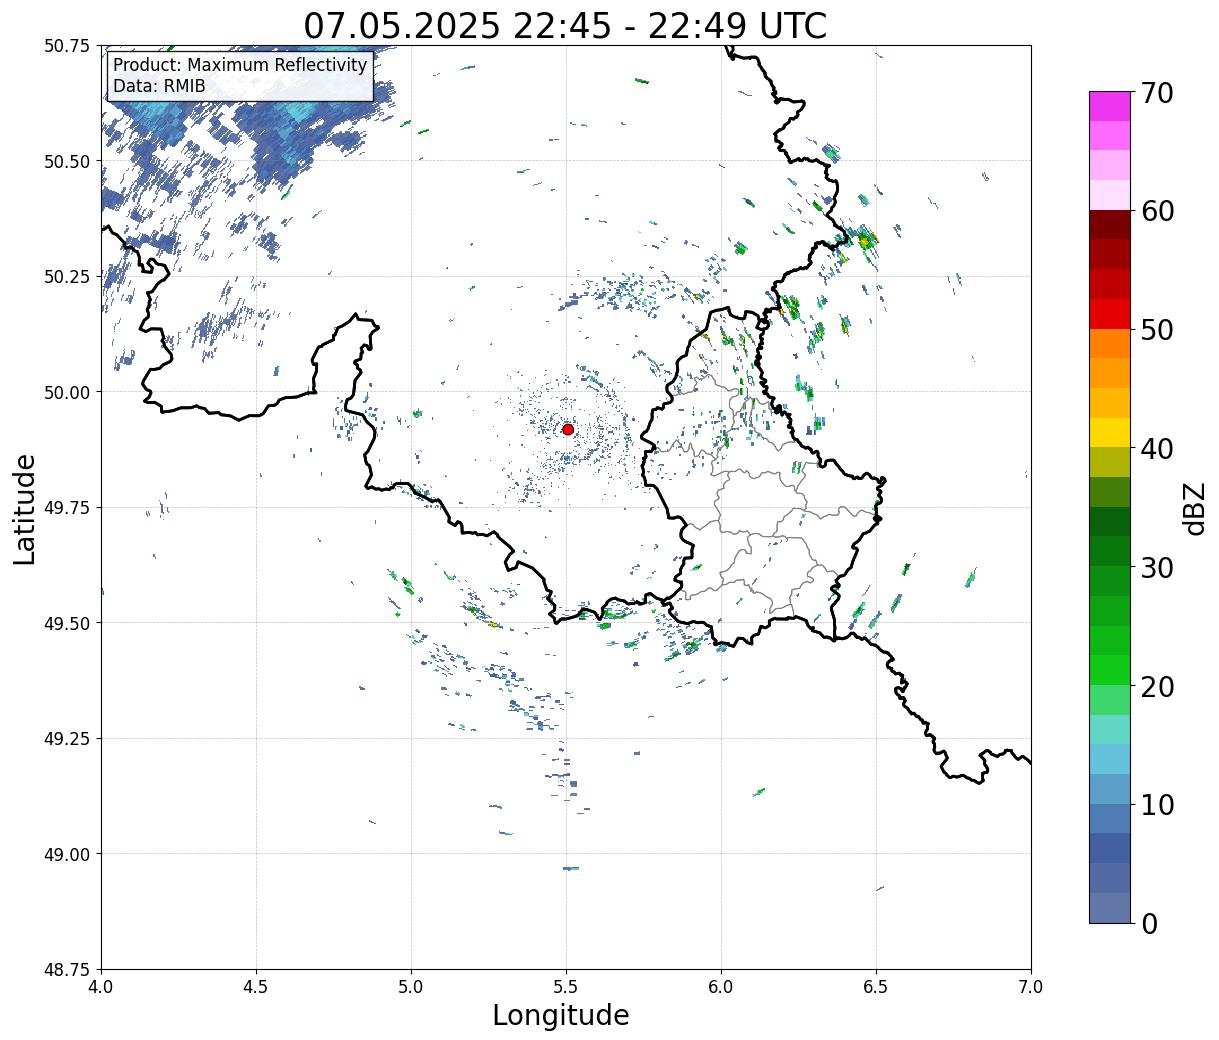Click the colorbar tick label 30
This screenshot has height=1040, width=1219.
1158,567
